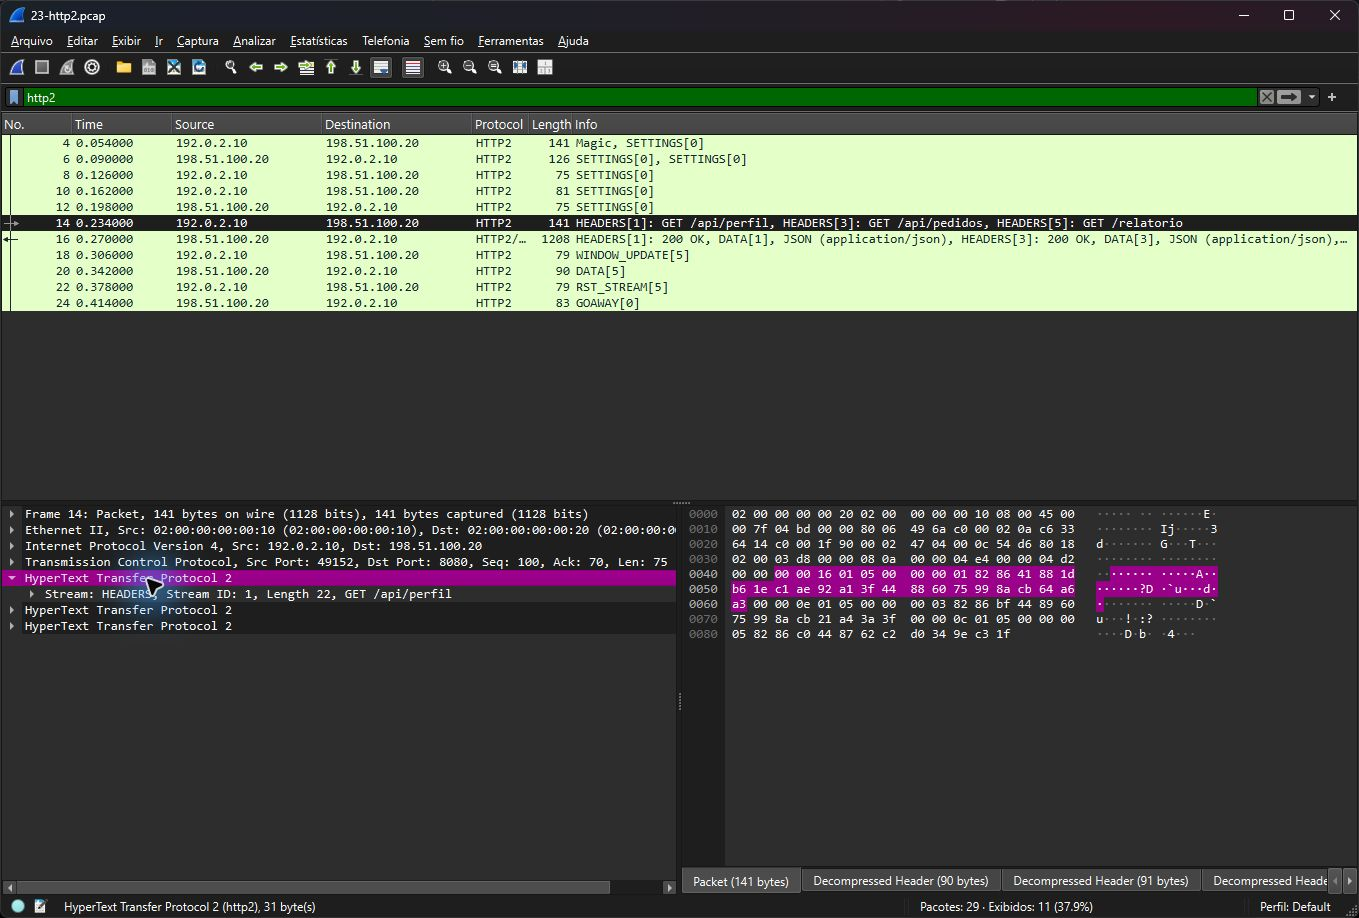Viewport: 1359px width, 918px height.
Task: Jump to the last packet
Action: pos(356,67)
